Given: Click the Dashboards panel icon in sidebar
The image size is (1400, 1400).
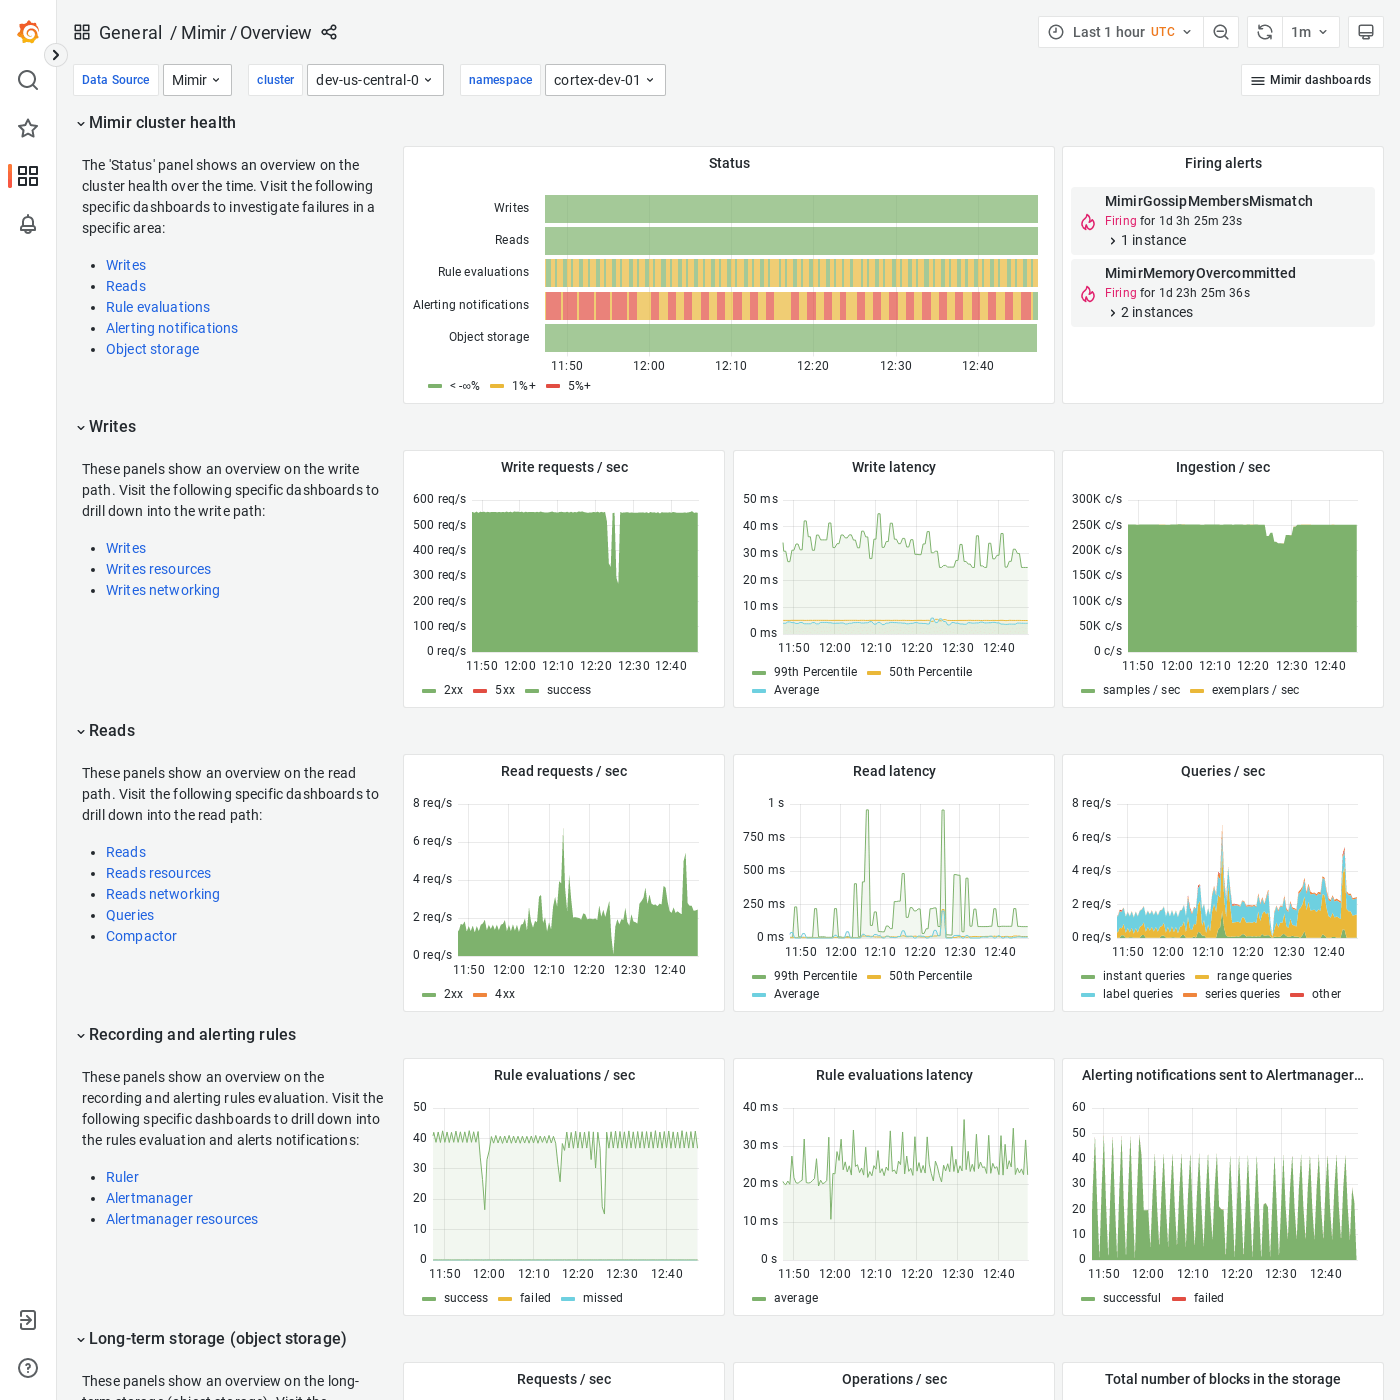Looking at the screenshot, I should click(x=28, y=176).
